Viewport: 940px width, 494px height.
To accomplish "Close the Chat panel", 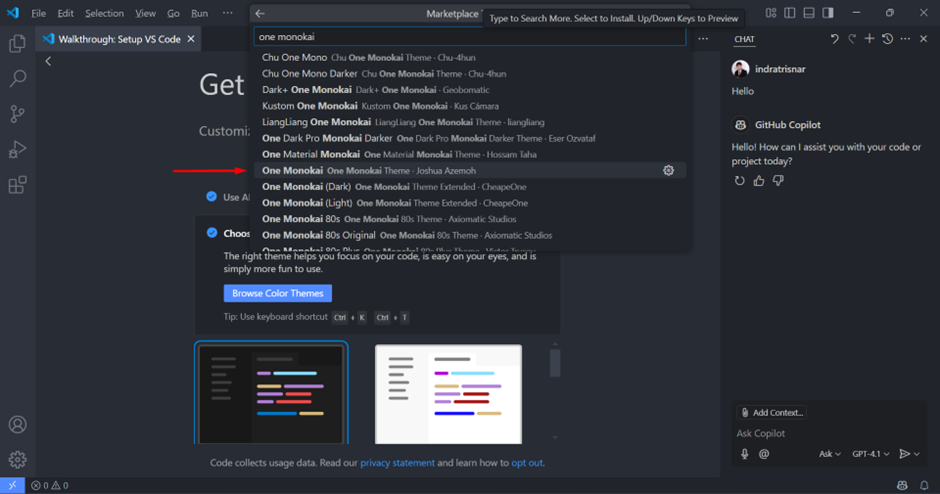I will 924,39.
